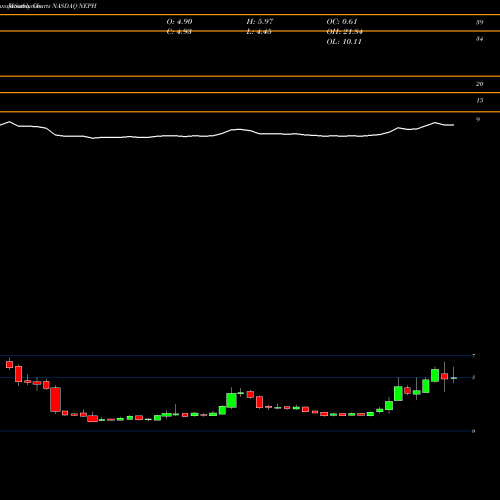Select the open price 'O: 4.90' value
500x500 pixels.
[179, 22]
